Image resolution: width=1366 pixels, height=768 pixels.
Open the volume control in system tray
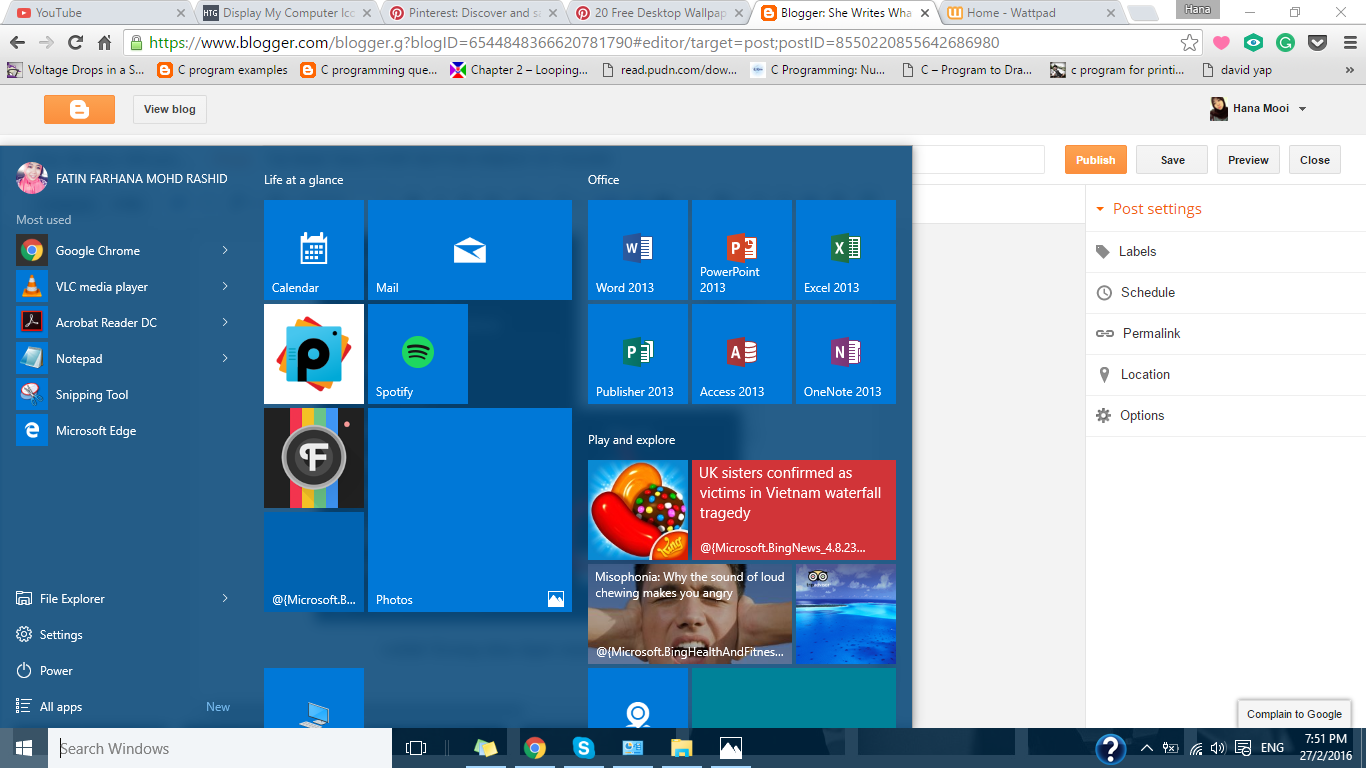1218,748
